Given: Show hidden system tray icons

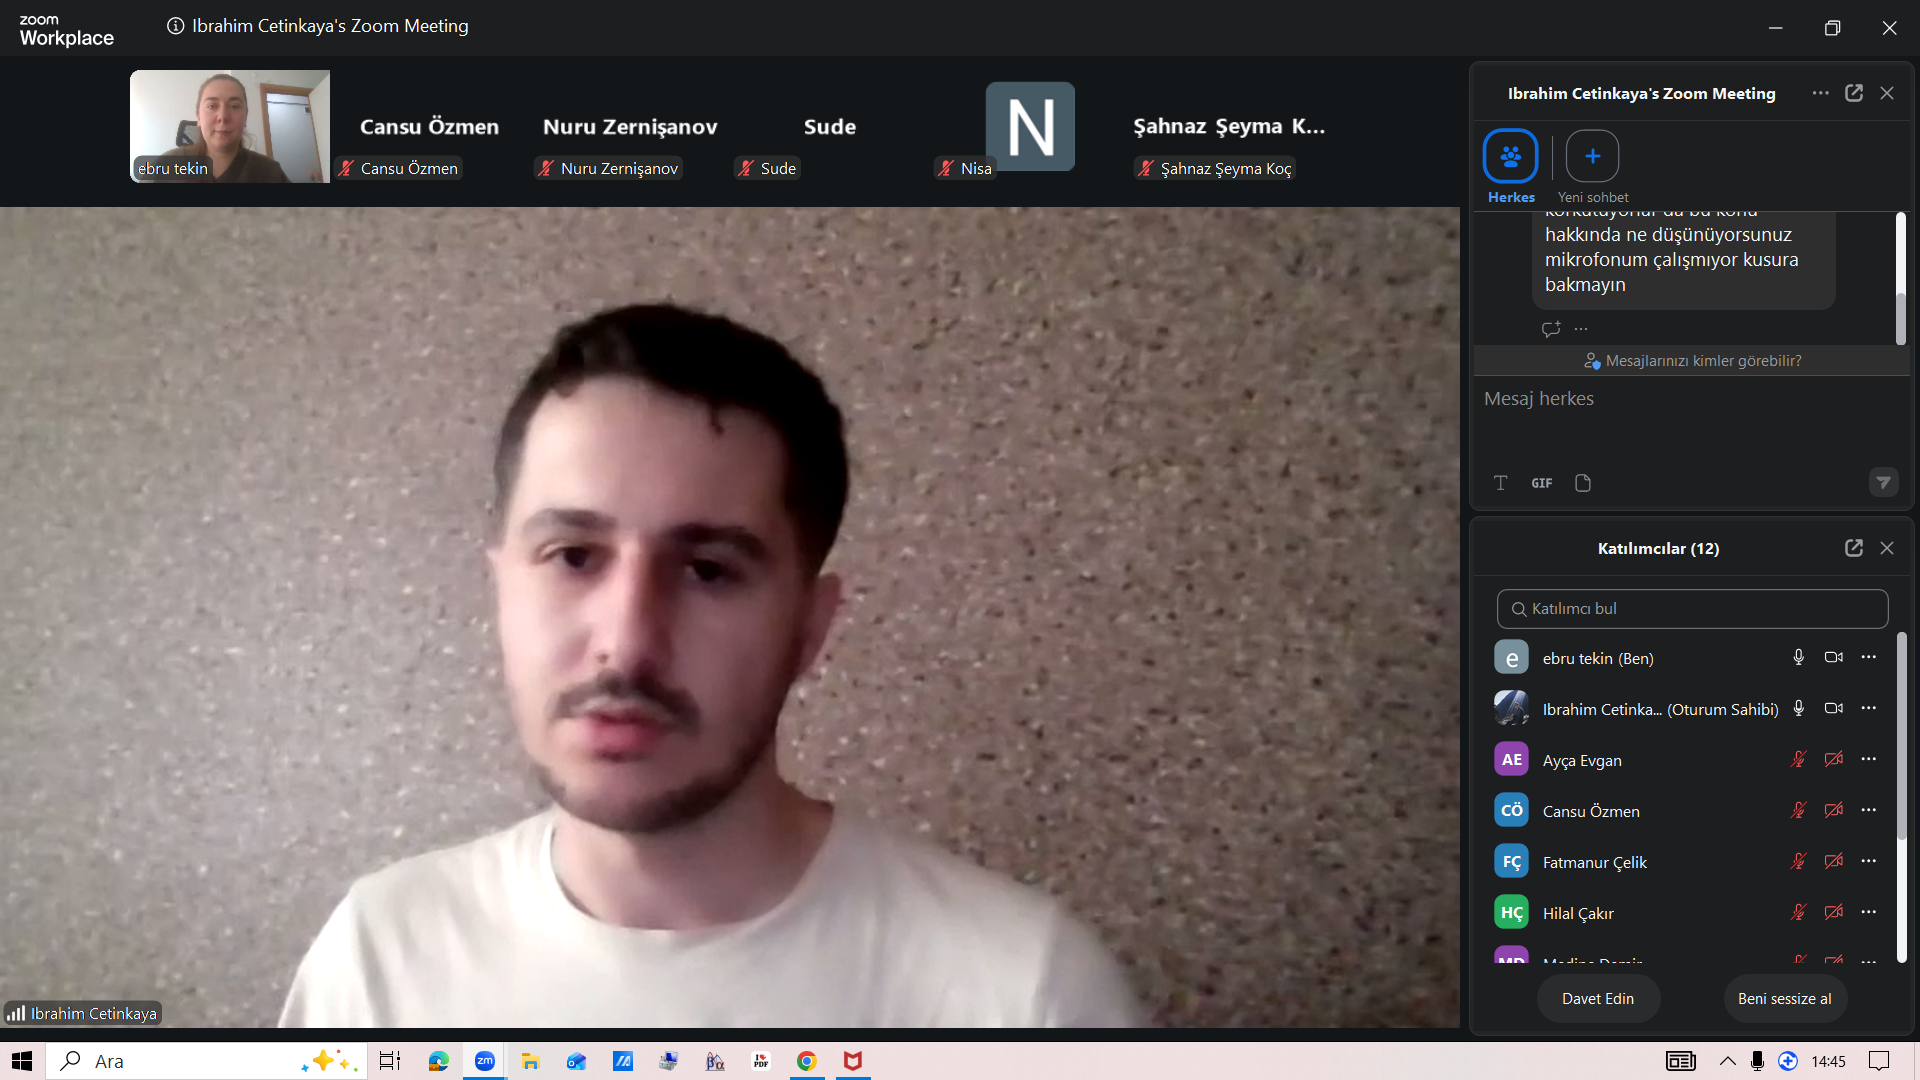Looking at the screenshot, I should pyautogui.click(x=1727, y=1061).
